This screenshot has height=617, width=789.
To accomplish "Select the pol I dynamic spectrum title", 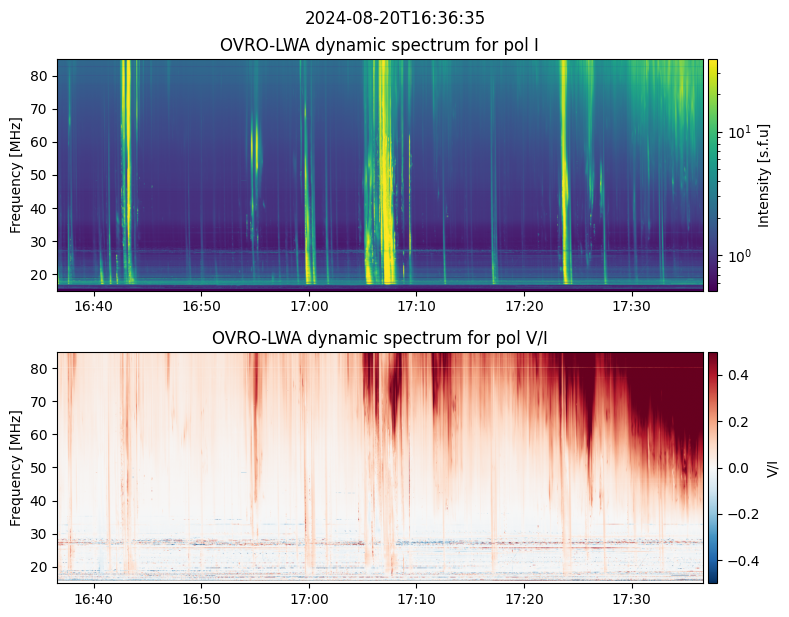I will click(379, 45).
